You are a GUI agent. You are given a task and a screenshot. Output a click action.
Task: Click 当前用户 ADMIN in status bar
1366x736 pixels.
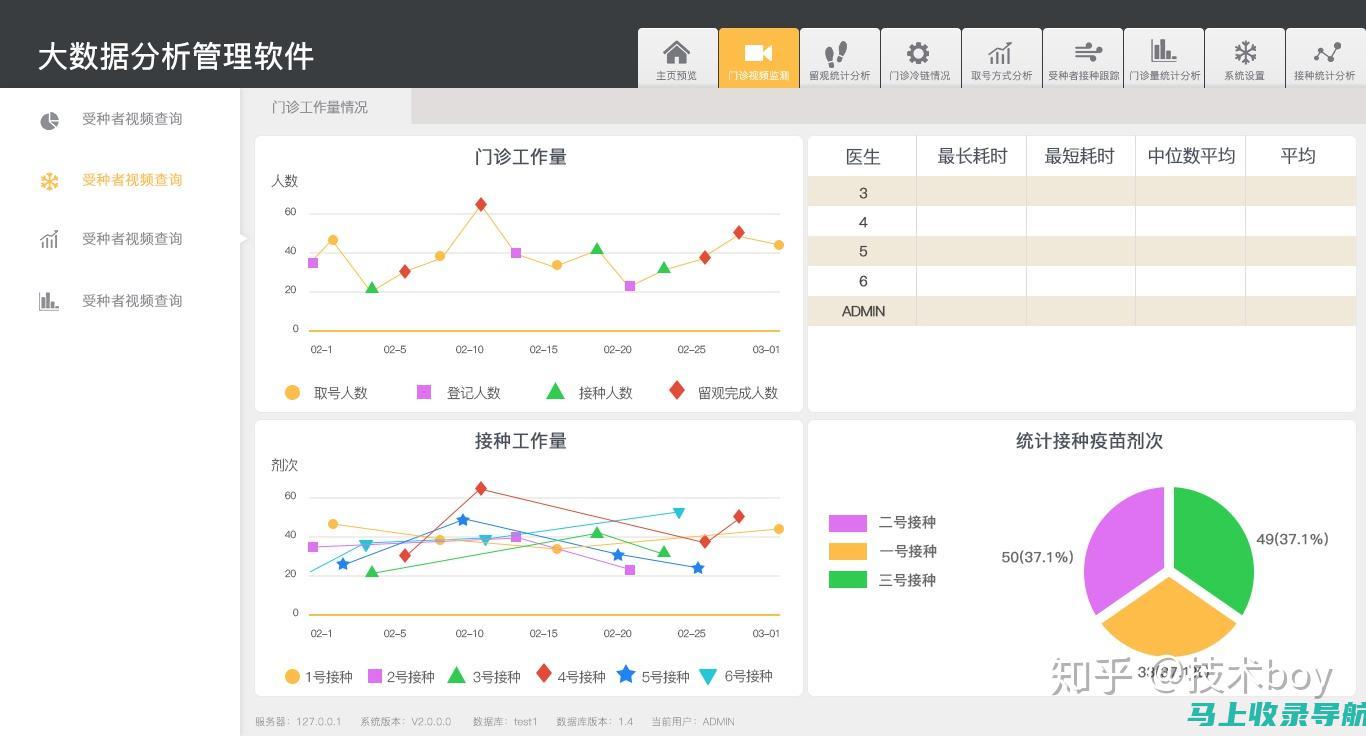click(693, 721)
